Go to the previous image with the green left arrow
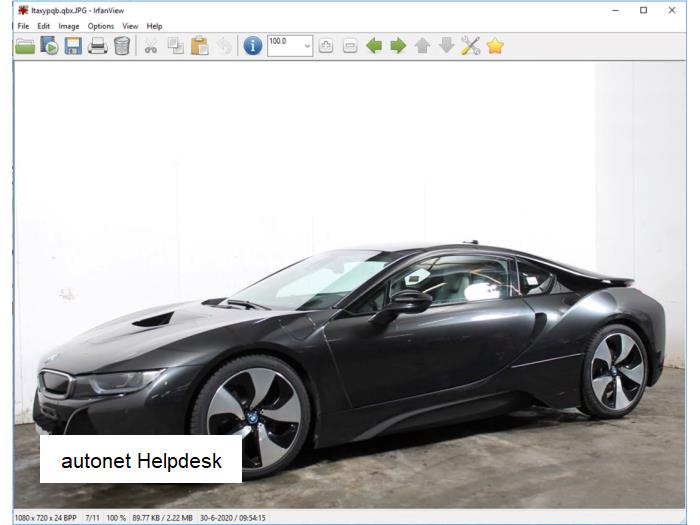This screenshot has height=525, width=700. [374, 46]
